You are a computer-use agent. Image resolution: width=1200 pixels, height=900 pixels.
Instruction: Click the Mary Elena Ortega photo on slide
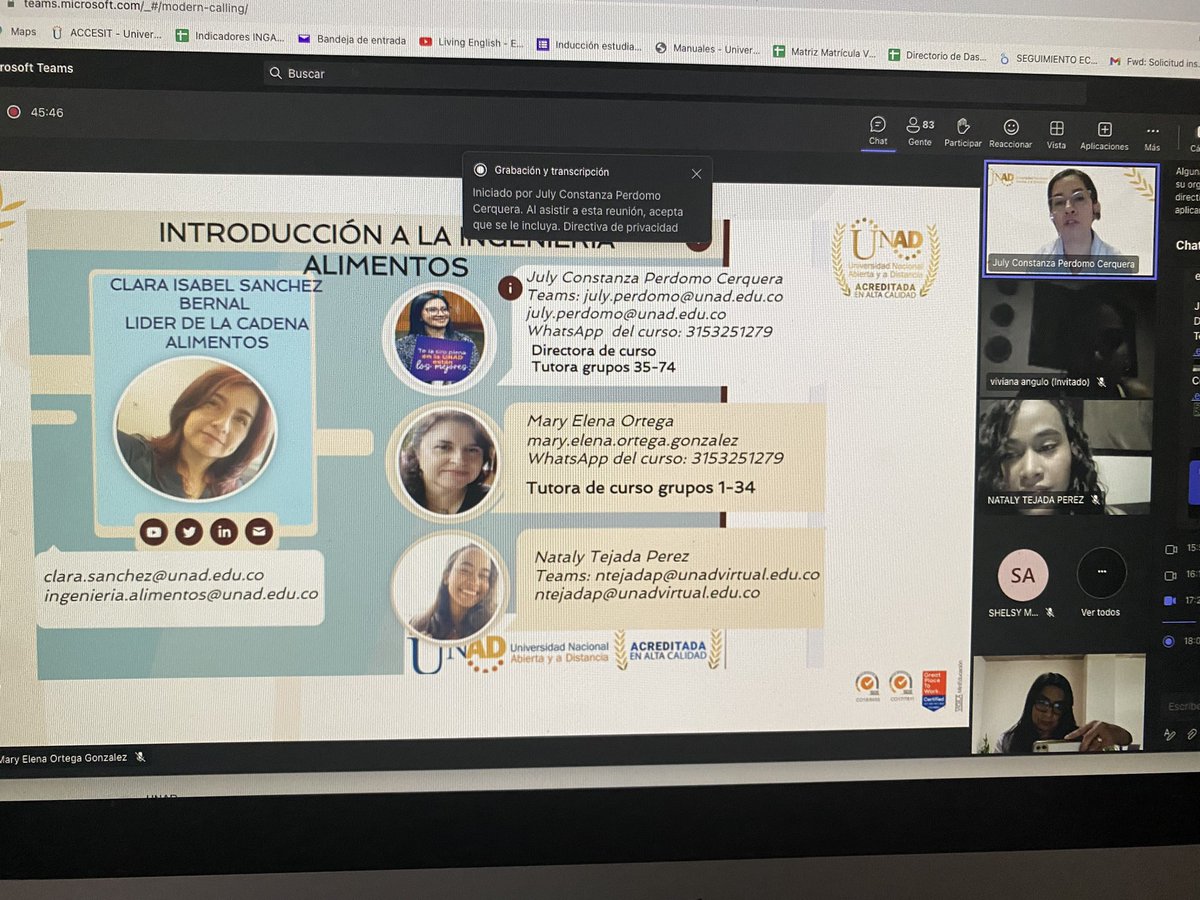click(447, 462)
